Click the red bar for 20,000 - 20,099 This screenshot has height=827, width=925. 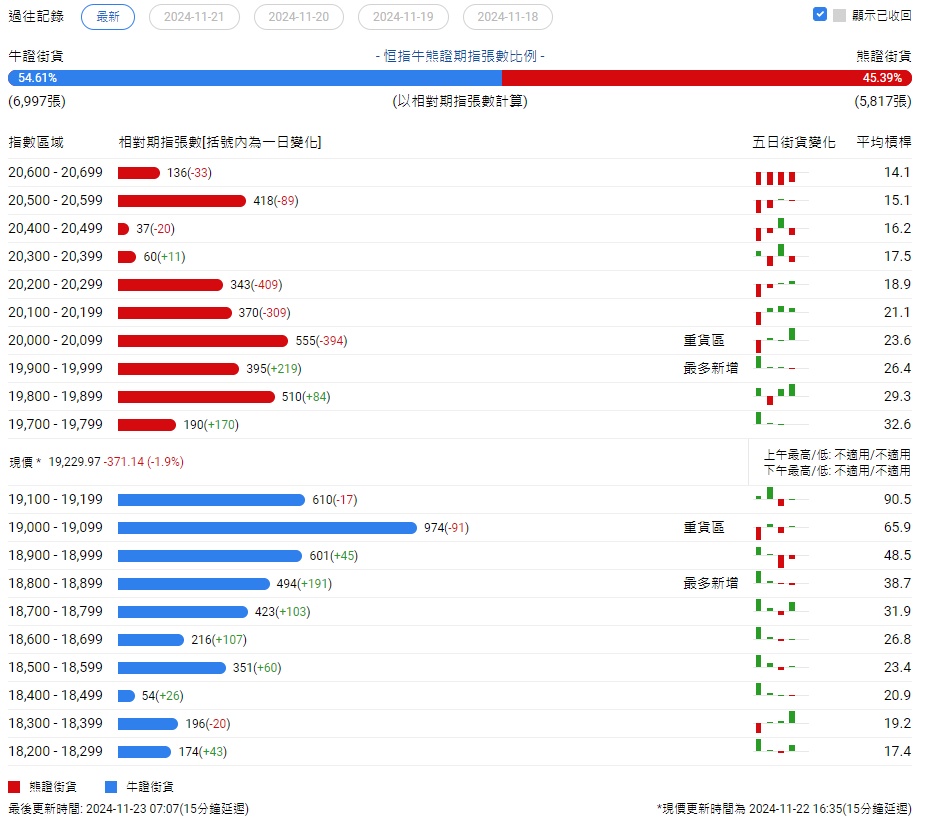(203, 341)
